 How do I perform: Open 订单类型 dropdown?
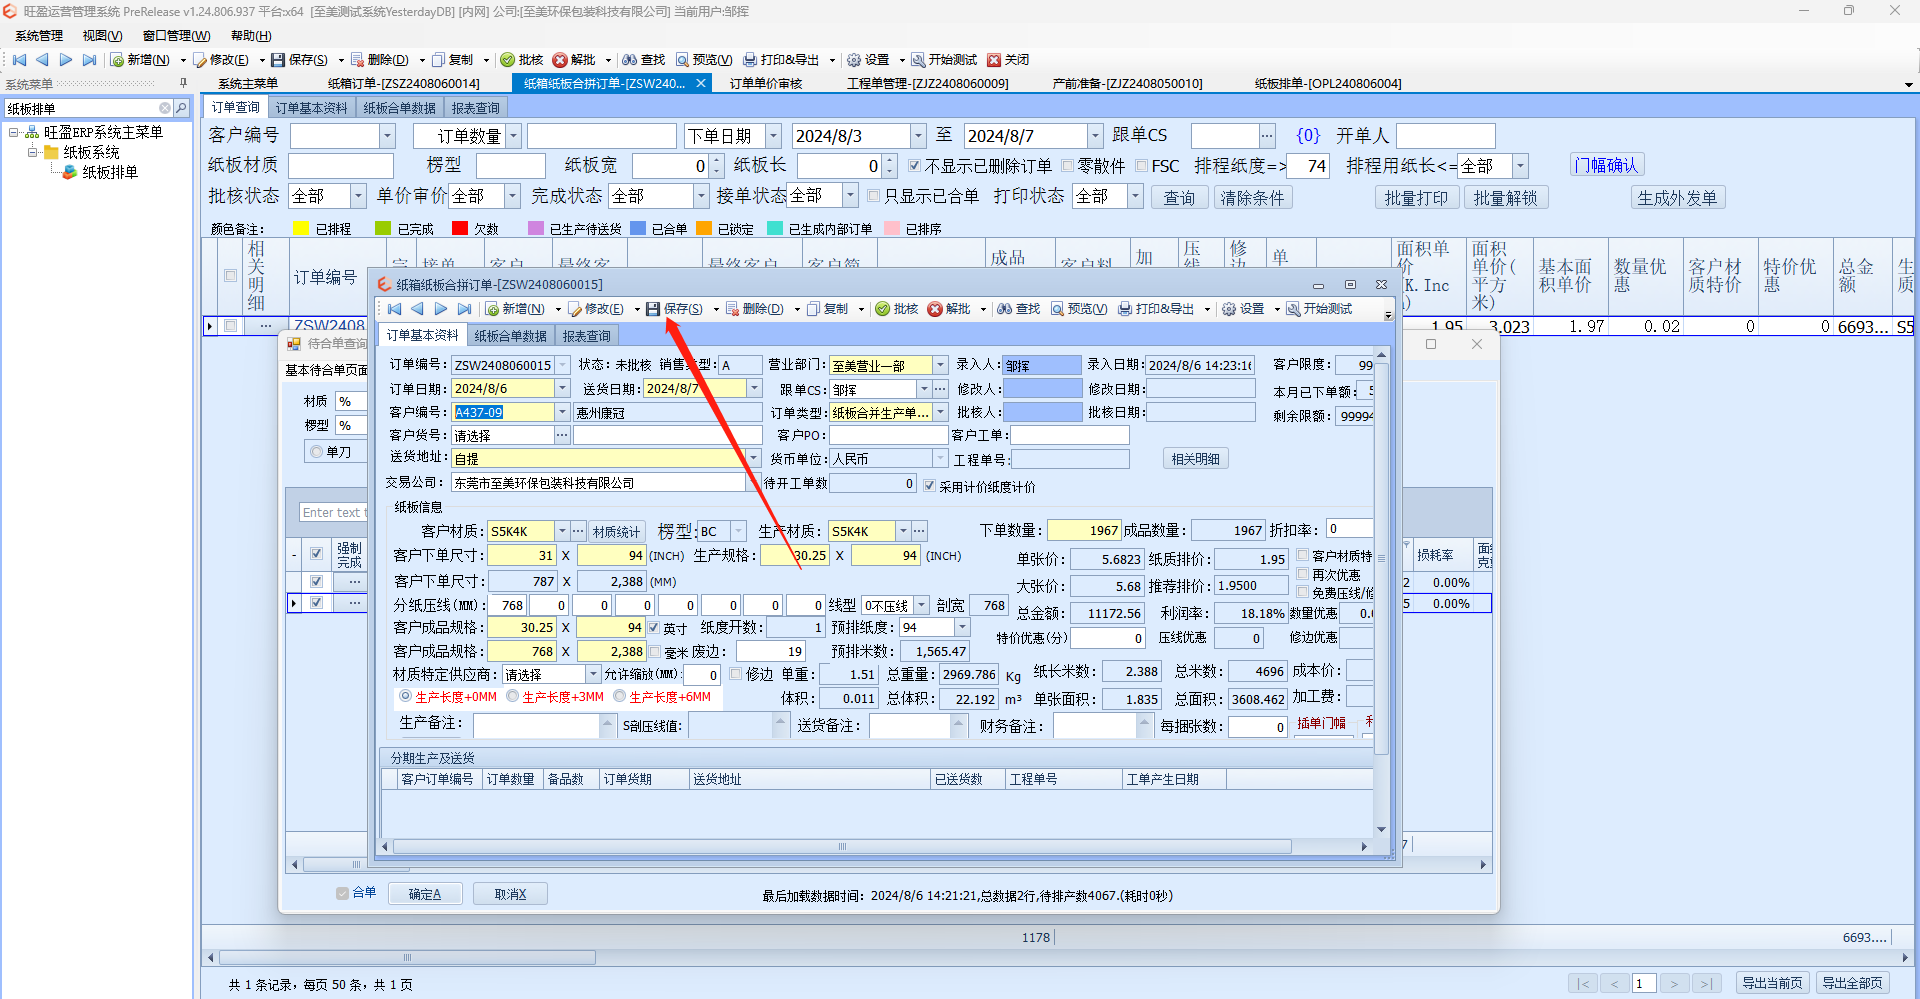[x=940, y=412]
